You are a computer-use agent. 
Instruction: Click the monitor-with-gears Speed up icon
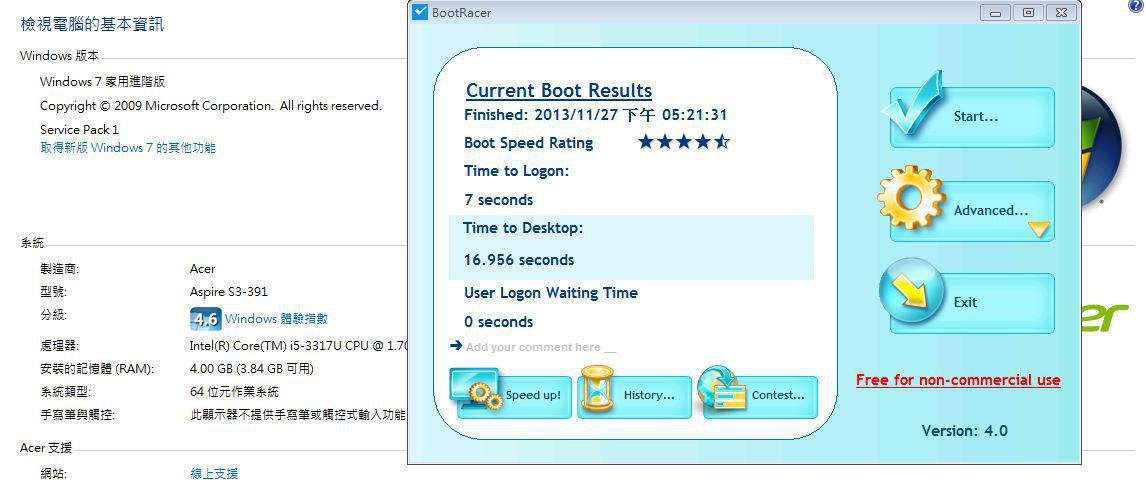(x=475, y=388)
